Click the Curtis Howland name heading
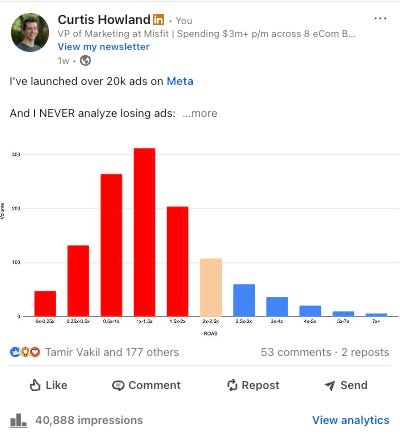This screenshot has height=438, width=400. pos(104,20)
